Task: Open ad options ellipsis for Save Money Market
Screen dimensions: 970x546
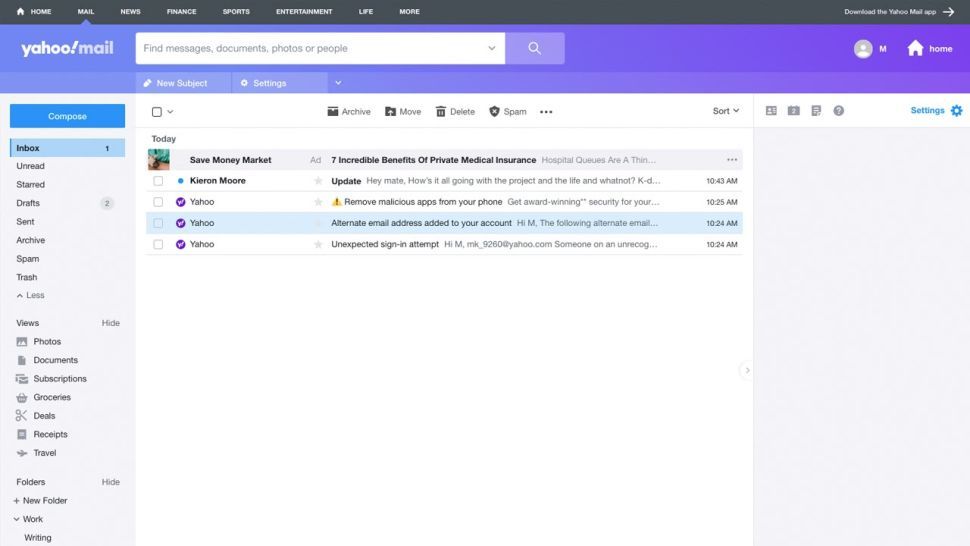Action: click(x=732, y=160)
